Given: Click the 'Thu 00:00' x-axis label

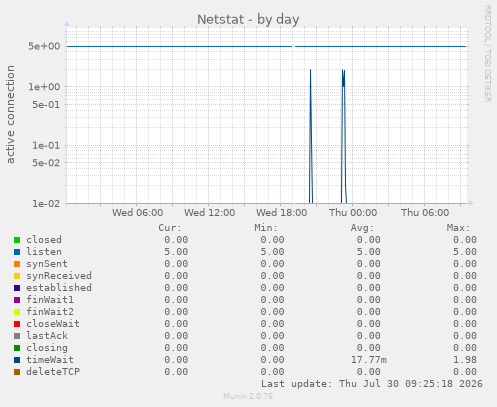Looking at the screenshot, I should (353, 213).
